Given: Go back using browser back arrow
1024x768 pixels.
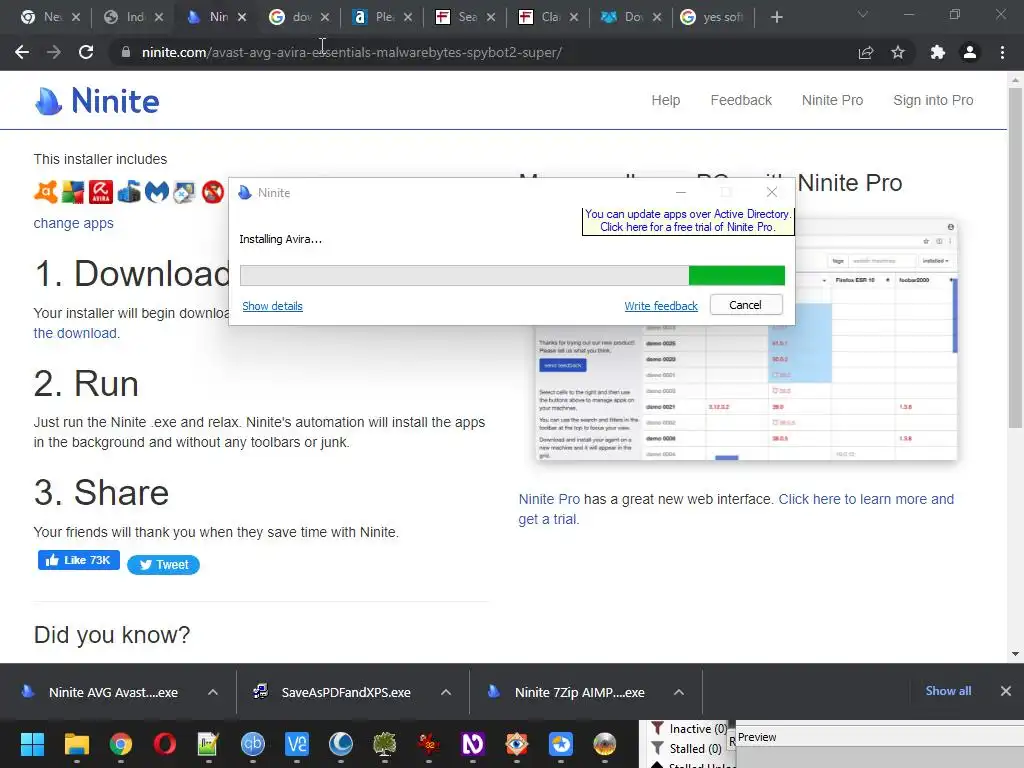Looking at the screenshot, I should tap(22, 52).
